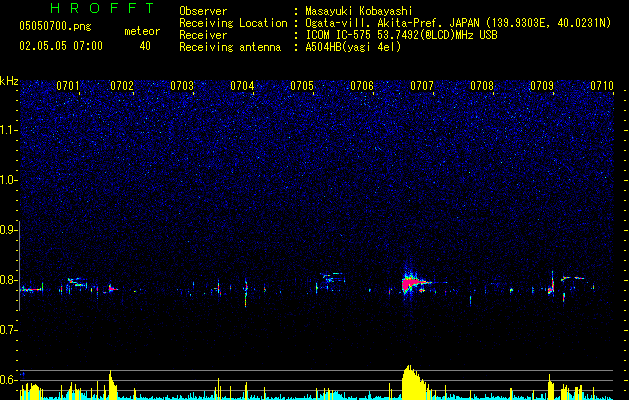The height and width of the screenshot is (400, 629).
Task: Click the 0708 time marker
Action: click(x=482, y=86)
